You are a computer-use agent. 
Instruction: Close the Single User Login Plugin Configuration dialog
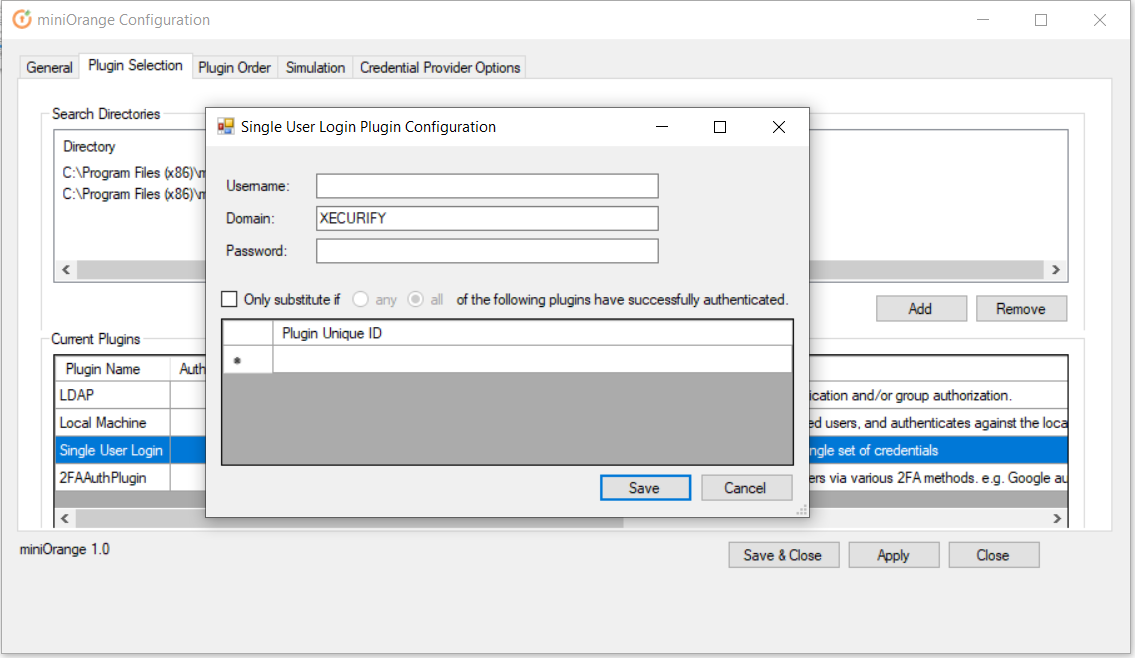click(779, 127)
